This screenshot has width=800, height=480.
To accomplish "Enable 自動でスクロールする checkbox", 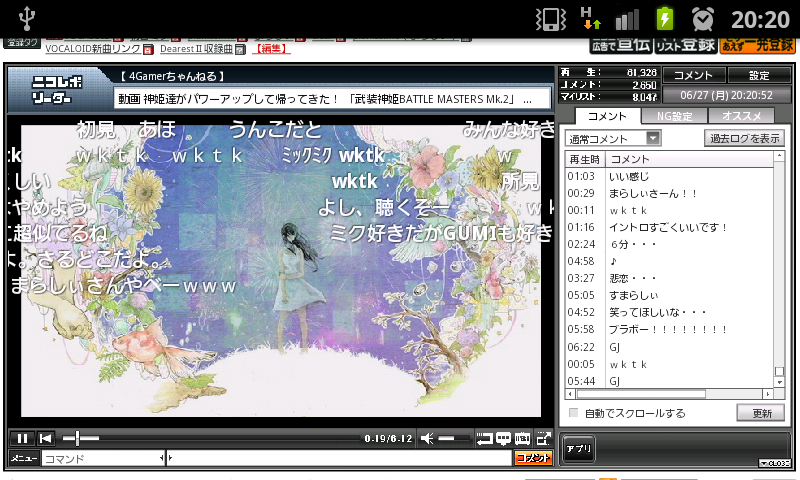I will [573, 413].
